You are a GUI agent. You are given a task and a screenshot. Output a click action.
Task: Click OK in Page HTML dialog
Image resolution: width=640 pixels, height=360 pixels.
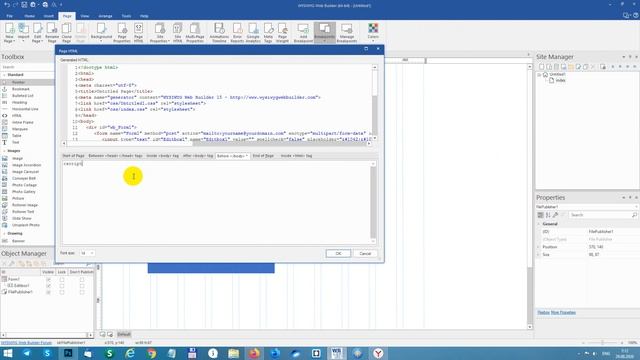click(338, 253)
